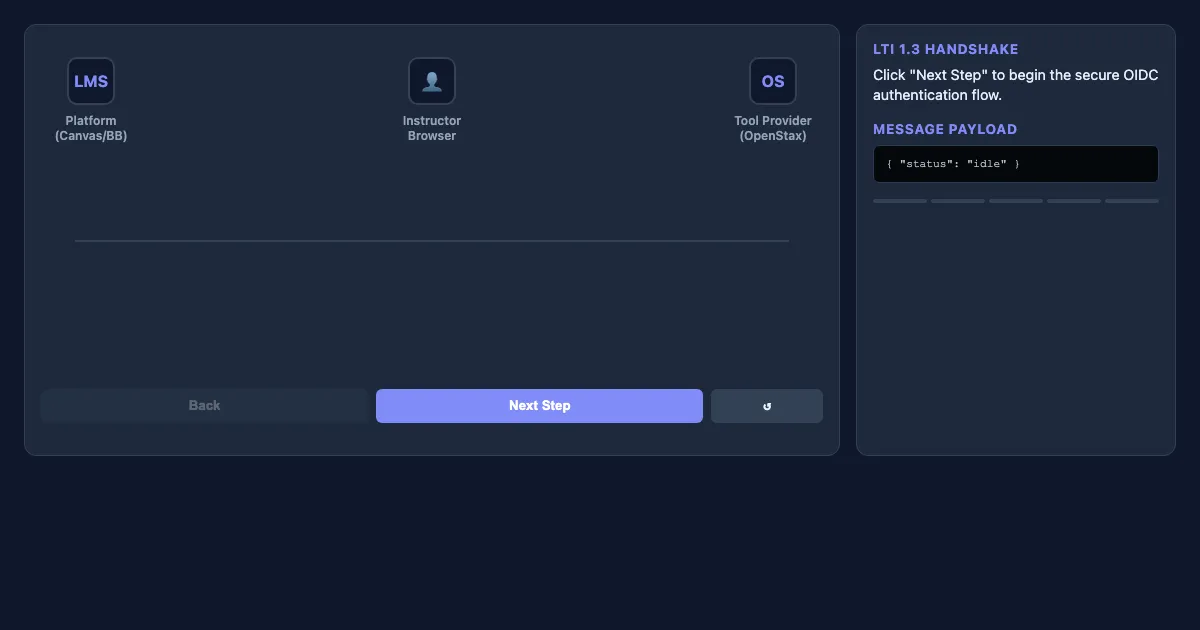Image resolution: width=1200 pixels, height=630 pixels.
Task: Click the "LTI 1.3 HANDSHAKE" heading
Action: pyautogui.click(x=945, y=49)
